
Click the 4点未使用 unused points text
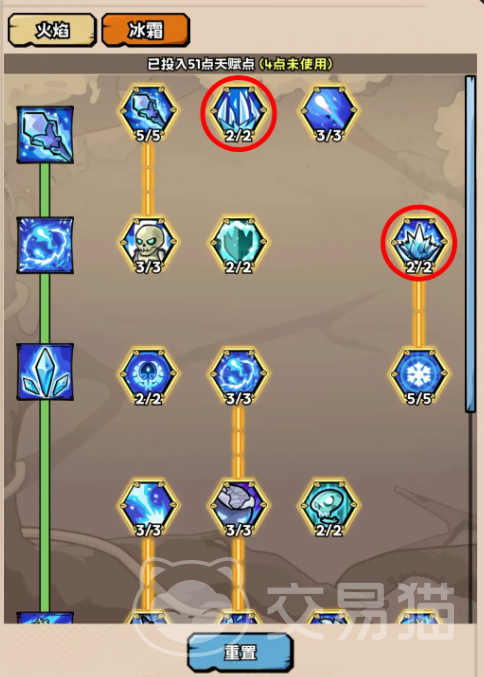tap(296, 64)
